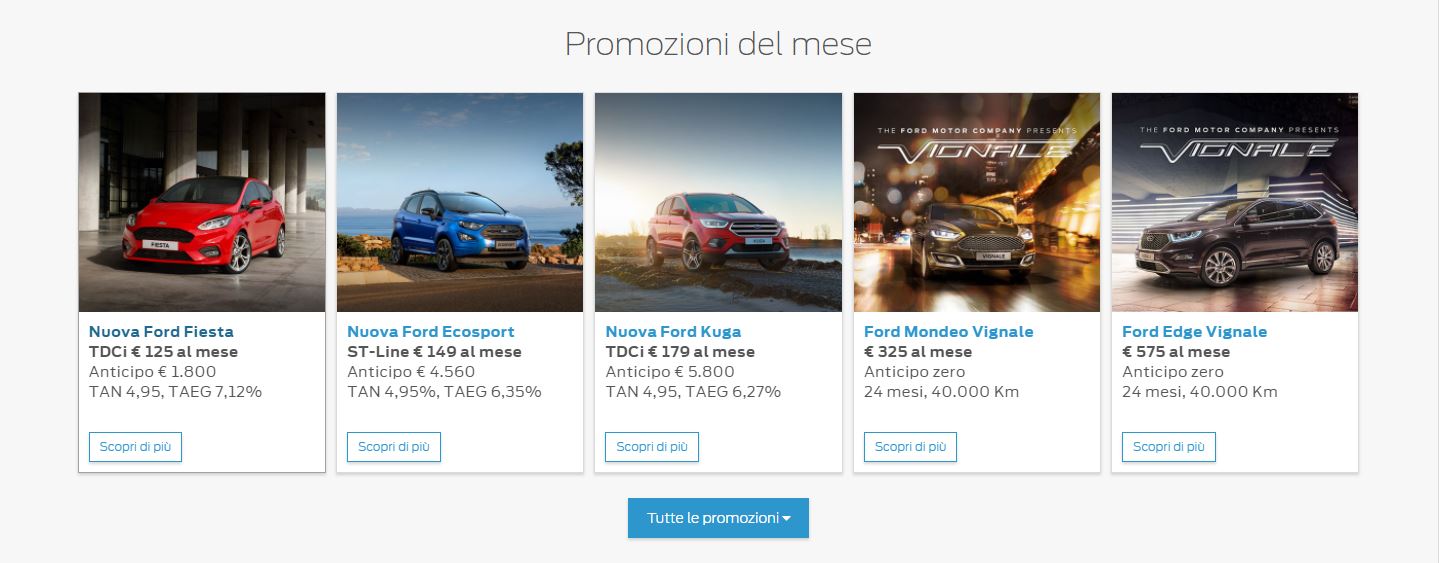Open the Ford Edge Vignale image

point(1235,202)
